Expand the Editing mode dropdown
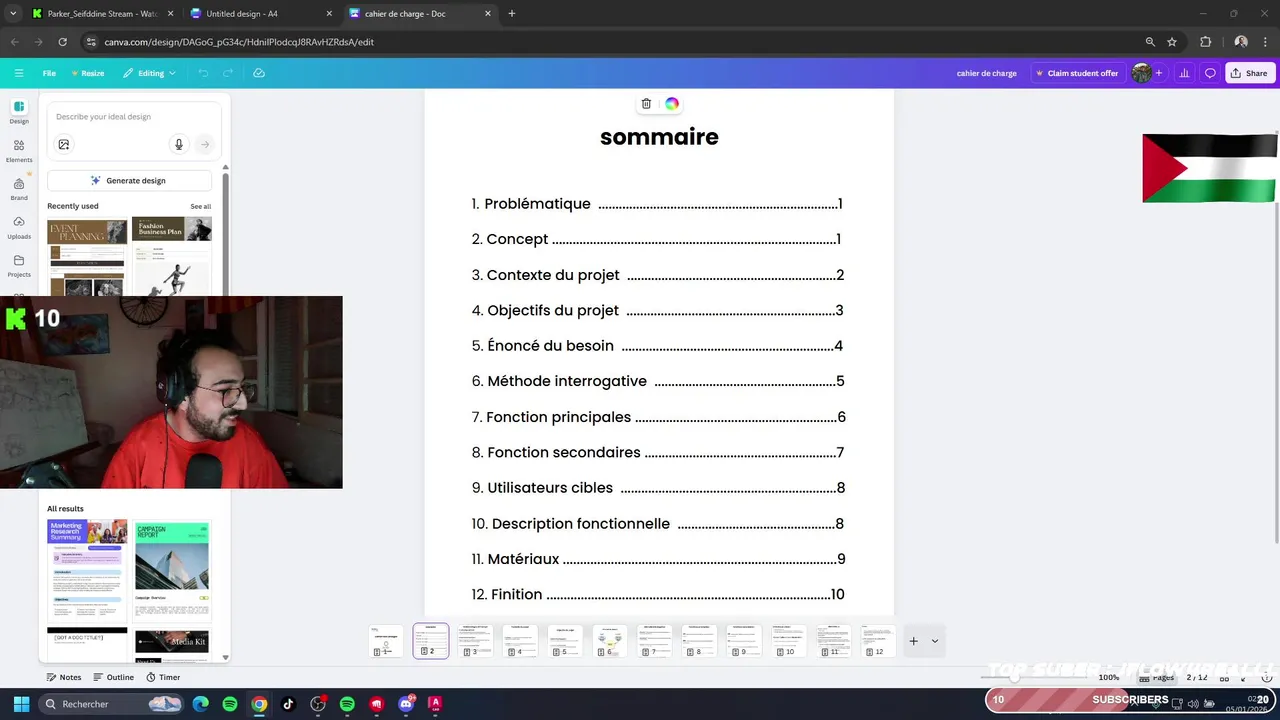This screenshot has height=720, width=1280. tap(149, 73)
